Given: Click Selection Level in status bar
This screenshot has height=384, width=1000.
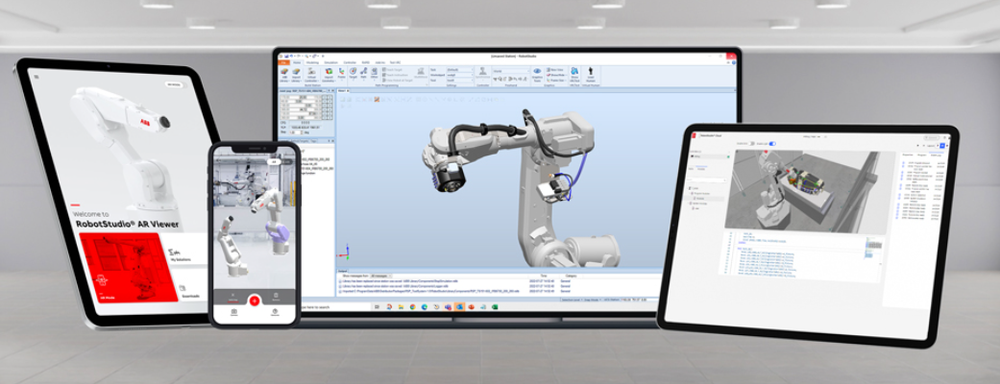Looking at the screenshot, I should (571, 300).
